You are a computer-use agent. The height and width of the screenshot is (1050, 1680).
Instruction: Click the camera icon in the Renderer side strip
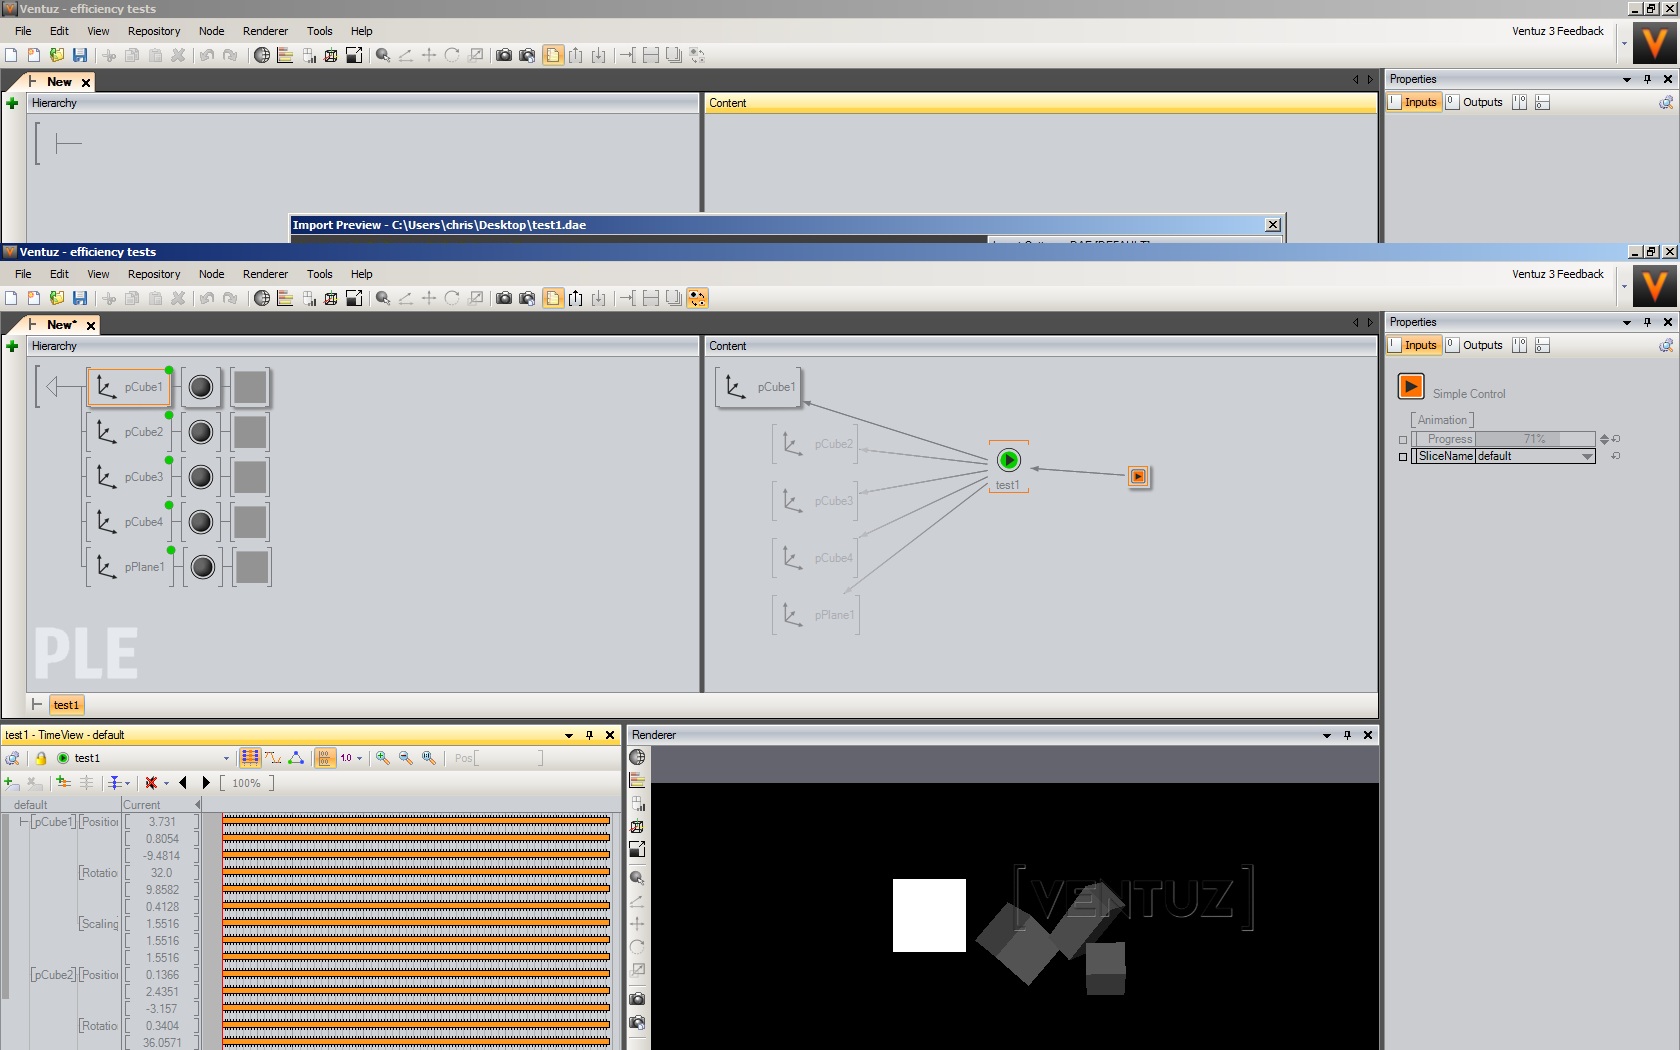coord(637,999)
